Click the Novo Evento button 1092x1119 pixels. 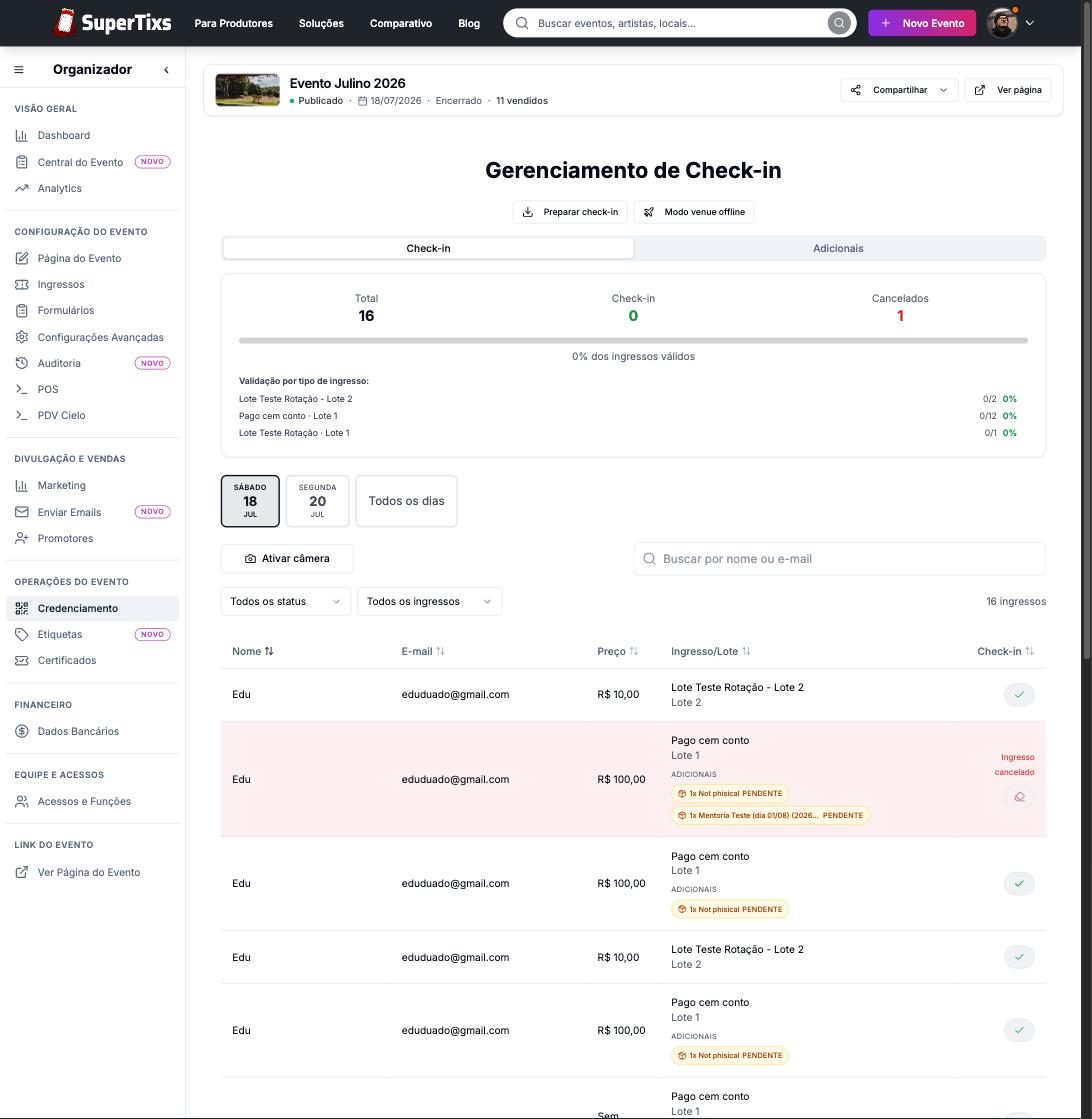click(921, 23)
